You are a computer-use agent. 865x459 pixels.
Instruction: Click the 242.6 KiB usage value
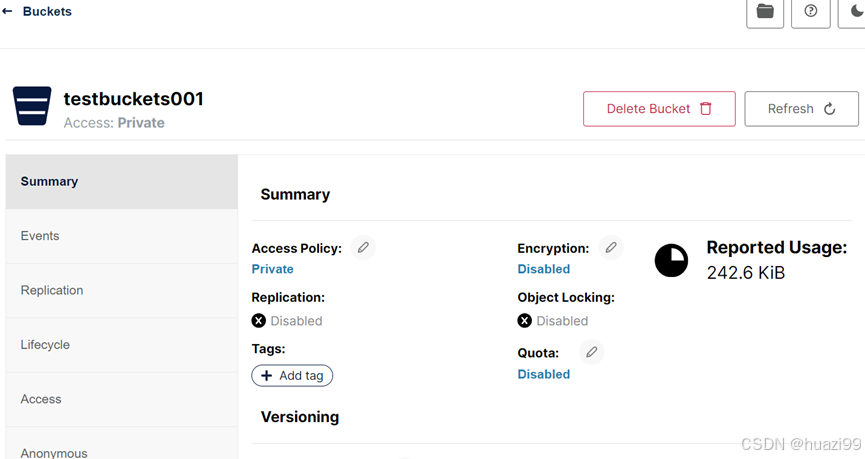(x=746, y=273)
